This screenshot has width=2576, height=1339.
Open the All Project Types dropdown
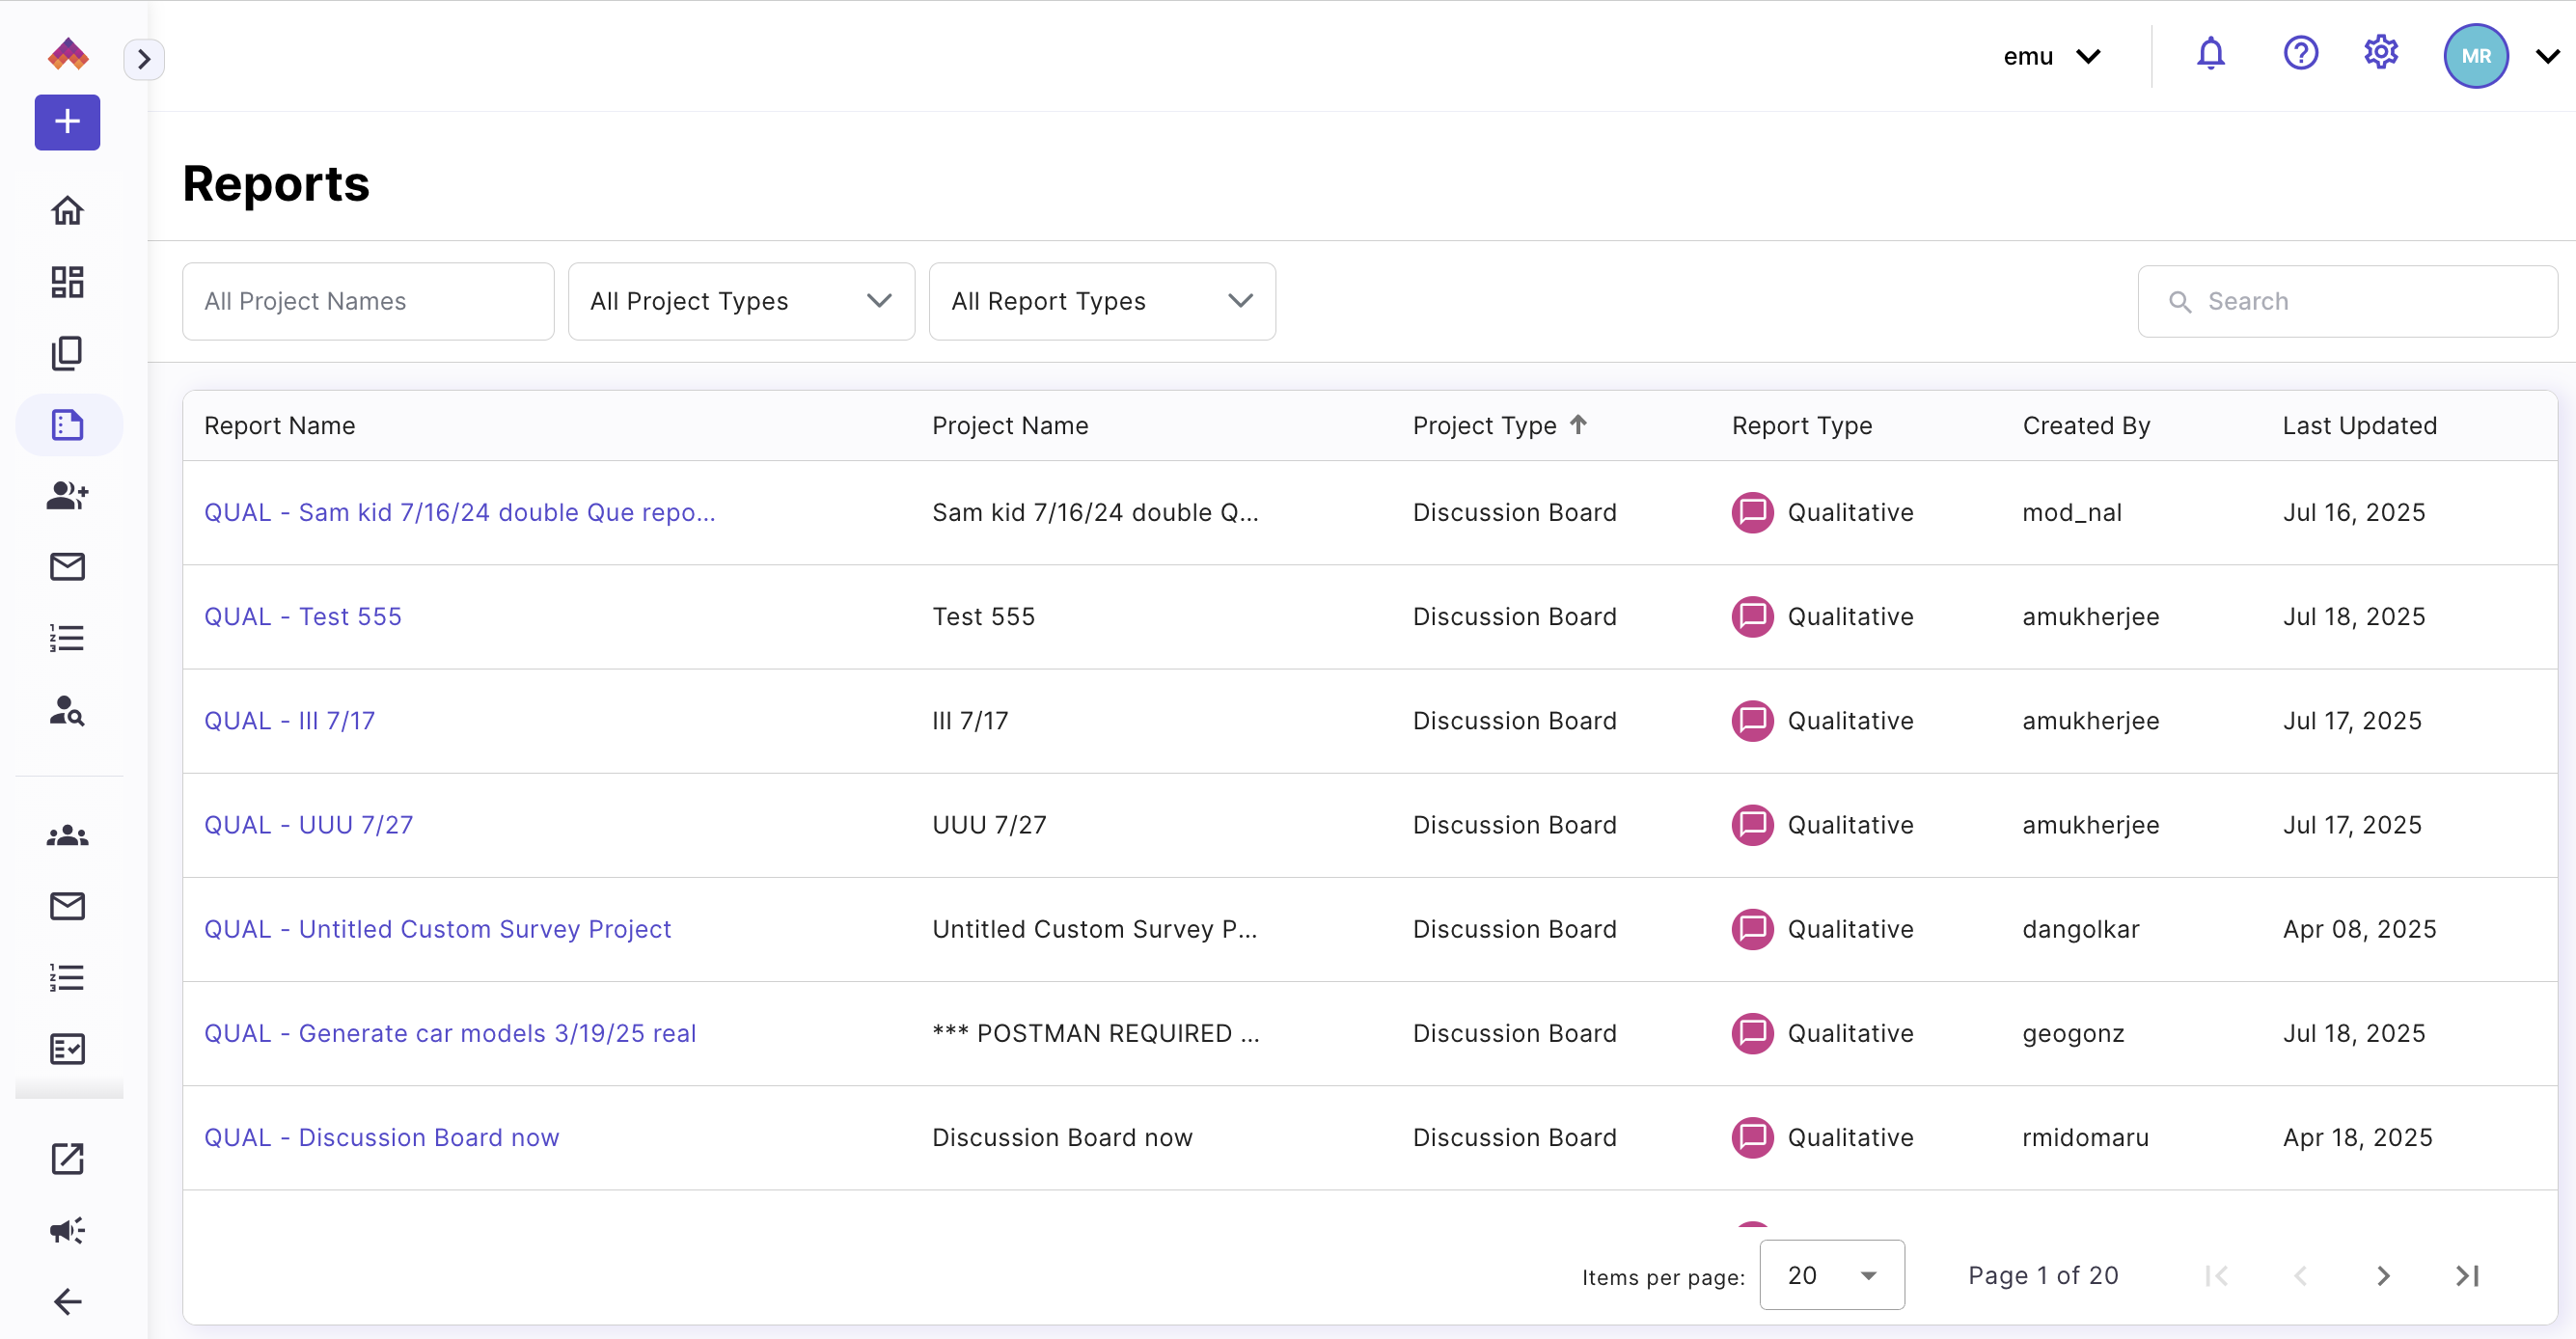741,301
